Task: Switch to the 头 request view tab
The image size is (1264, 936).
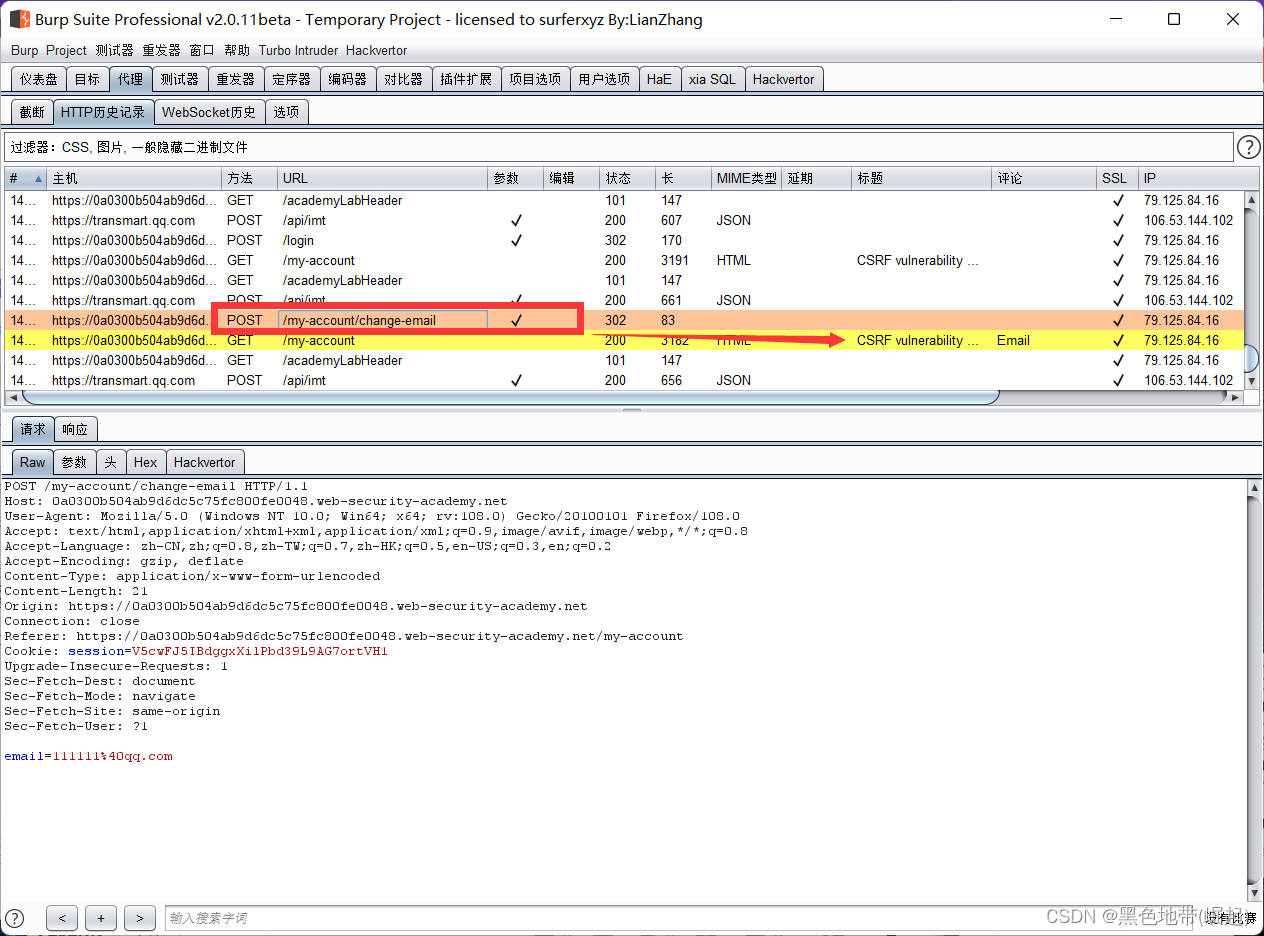Action: (x=110, y=462)
